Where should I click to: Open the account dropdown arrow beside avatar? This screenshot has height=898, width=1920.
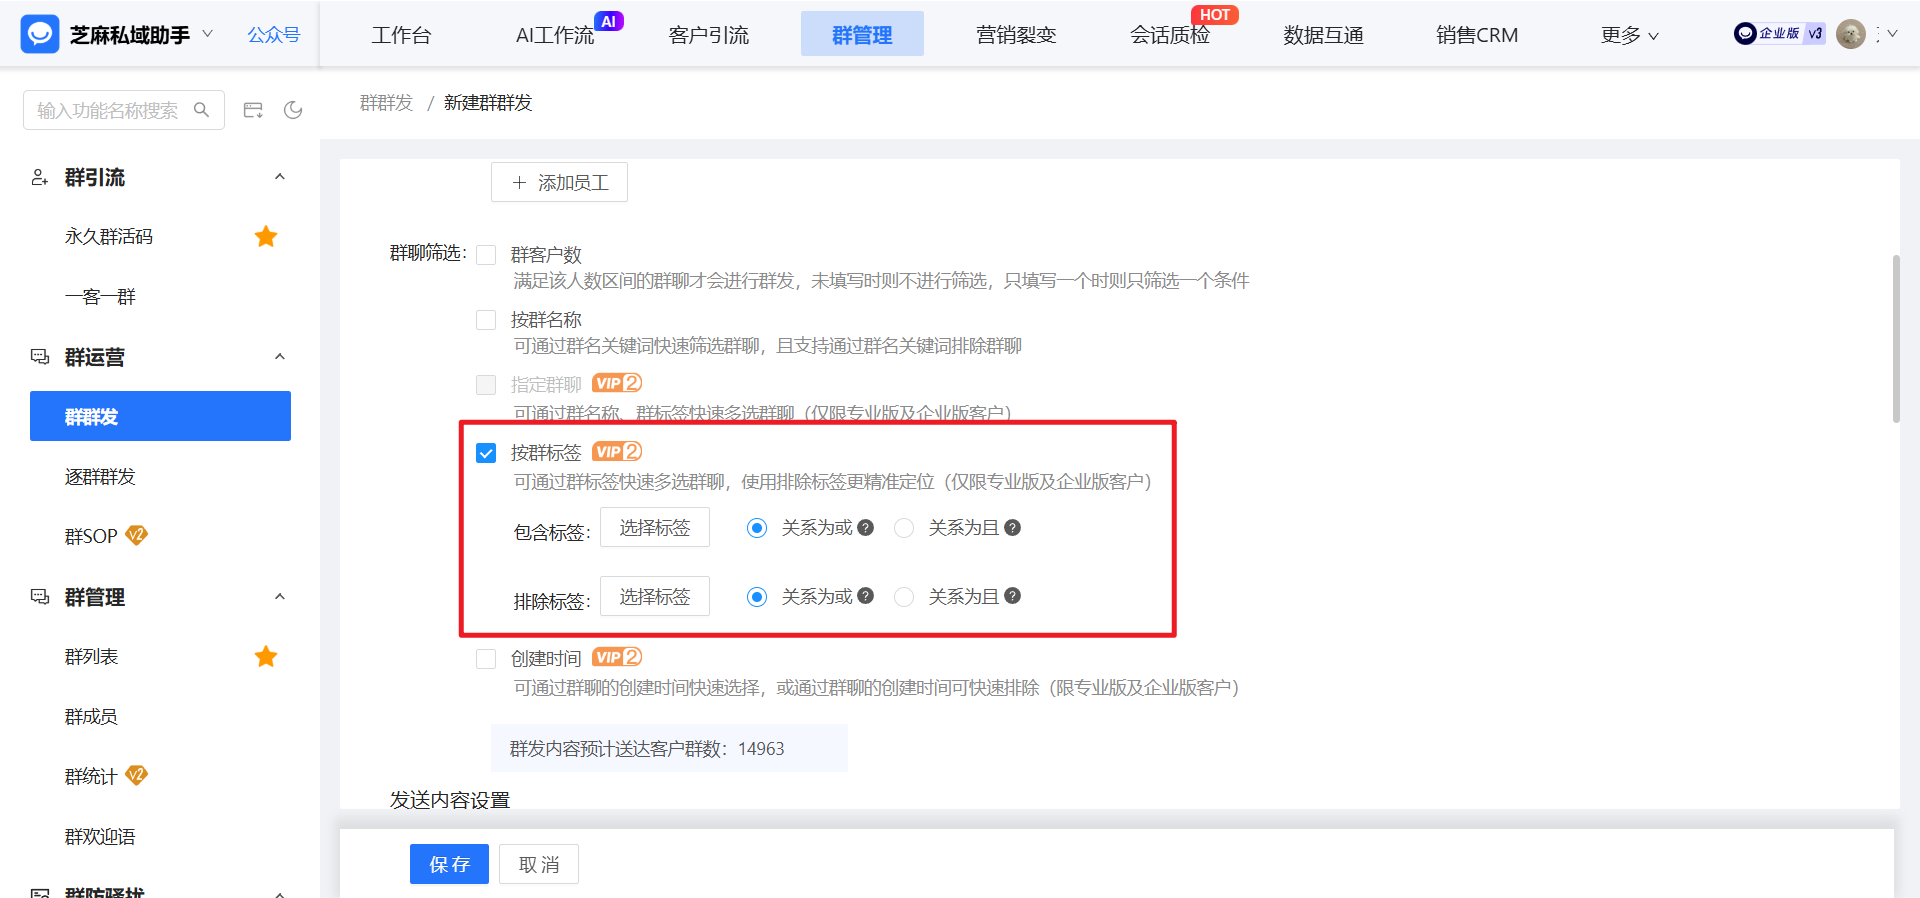1892,34
